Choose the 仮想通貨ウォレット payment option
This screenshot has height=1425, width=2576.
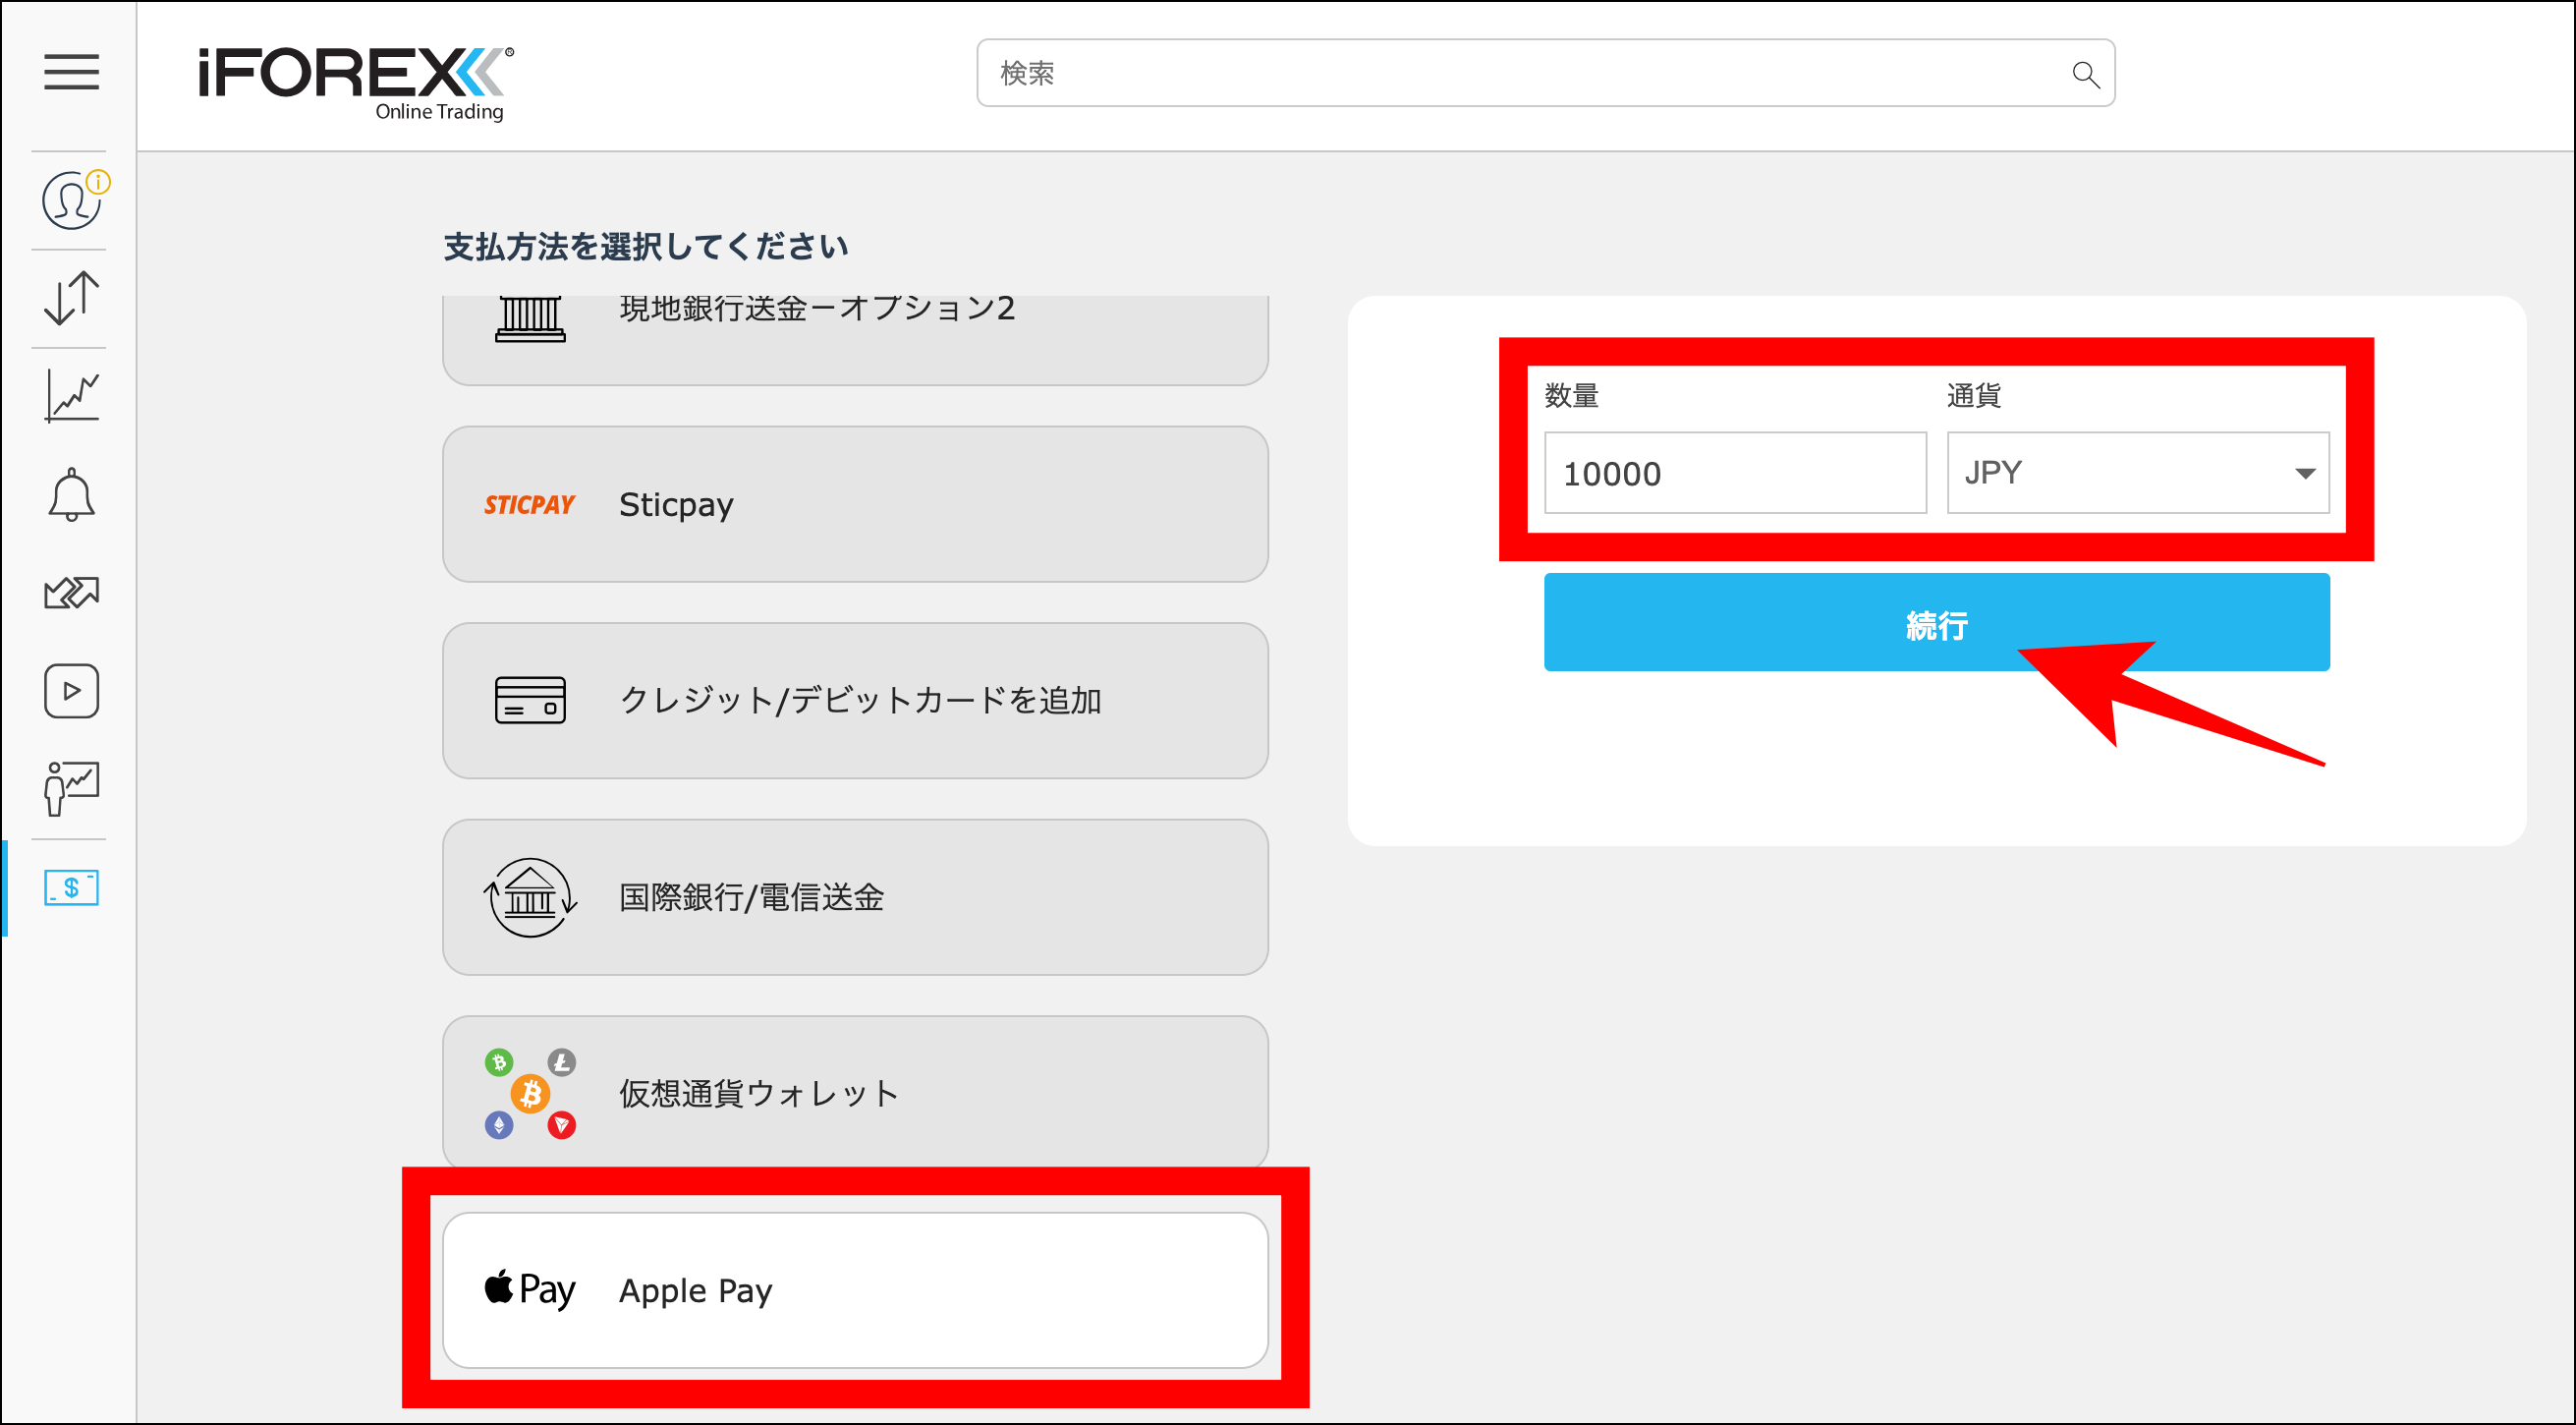point(855,1092)
